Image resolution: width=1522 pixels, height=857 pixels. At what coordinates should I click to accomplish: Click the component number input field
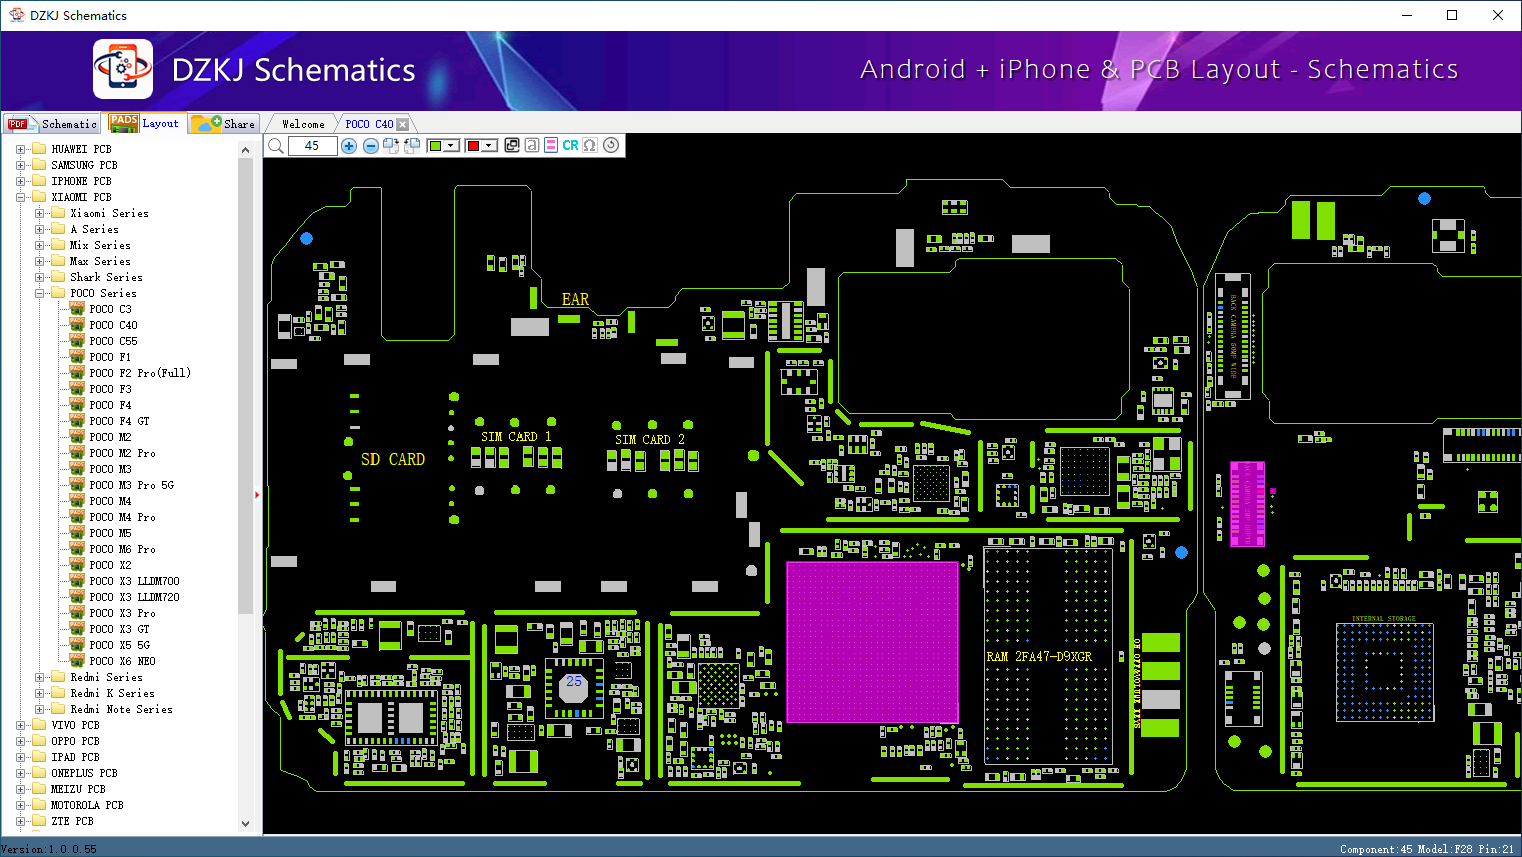tap(312, 146)
